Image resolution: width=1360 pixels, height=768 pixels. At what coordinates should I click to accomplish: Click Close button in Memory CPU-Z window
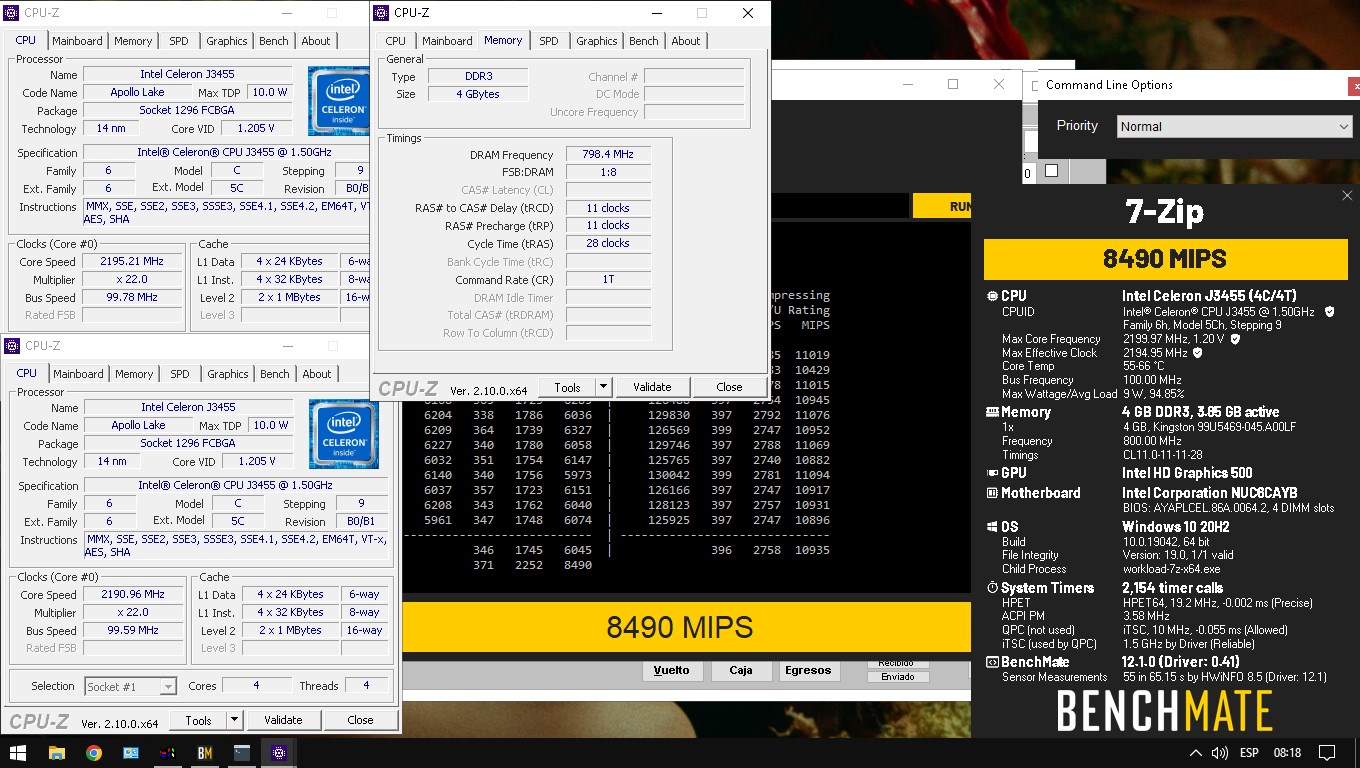coord(730,387)
